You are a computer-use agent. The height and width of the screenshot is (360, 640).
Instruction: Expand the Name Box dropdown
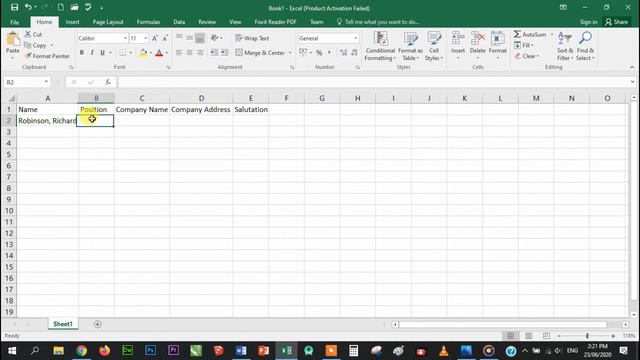[46, 82]
